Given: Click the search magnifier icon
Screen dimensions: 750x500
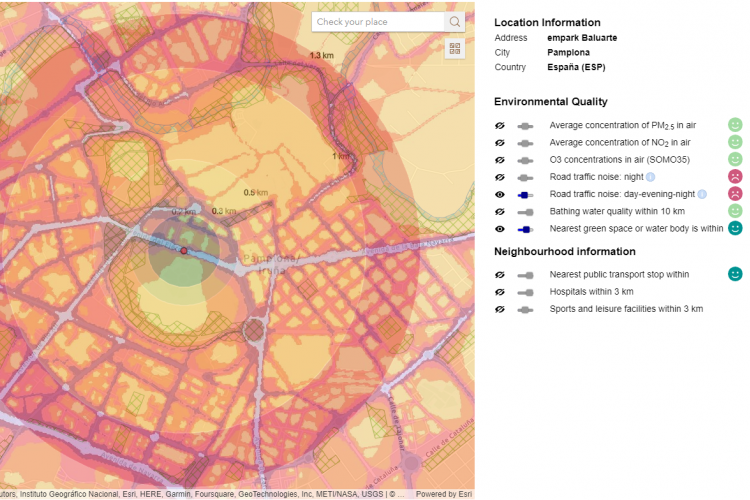Looking at the screenshot, I should (x=455, y=22).
